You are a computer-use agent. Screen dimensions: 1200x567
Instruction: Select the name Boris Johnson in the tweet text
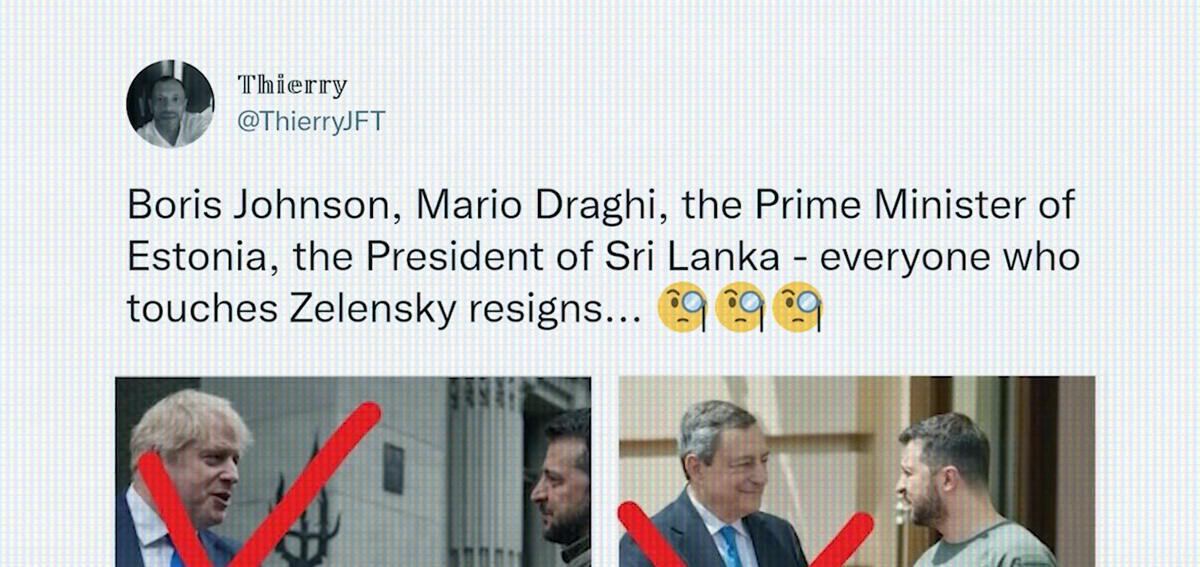(x=265, y=205)
